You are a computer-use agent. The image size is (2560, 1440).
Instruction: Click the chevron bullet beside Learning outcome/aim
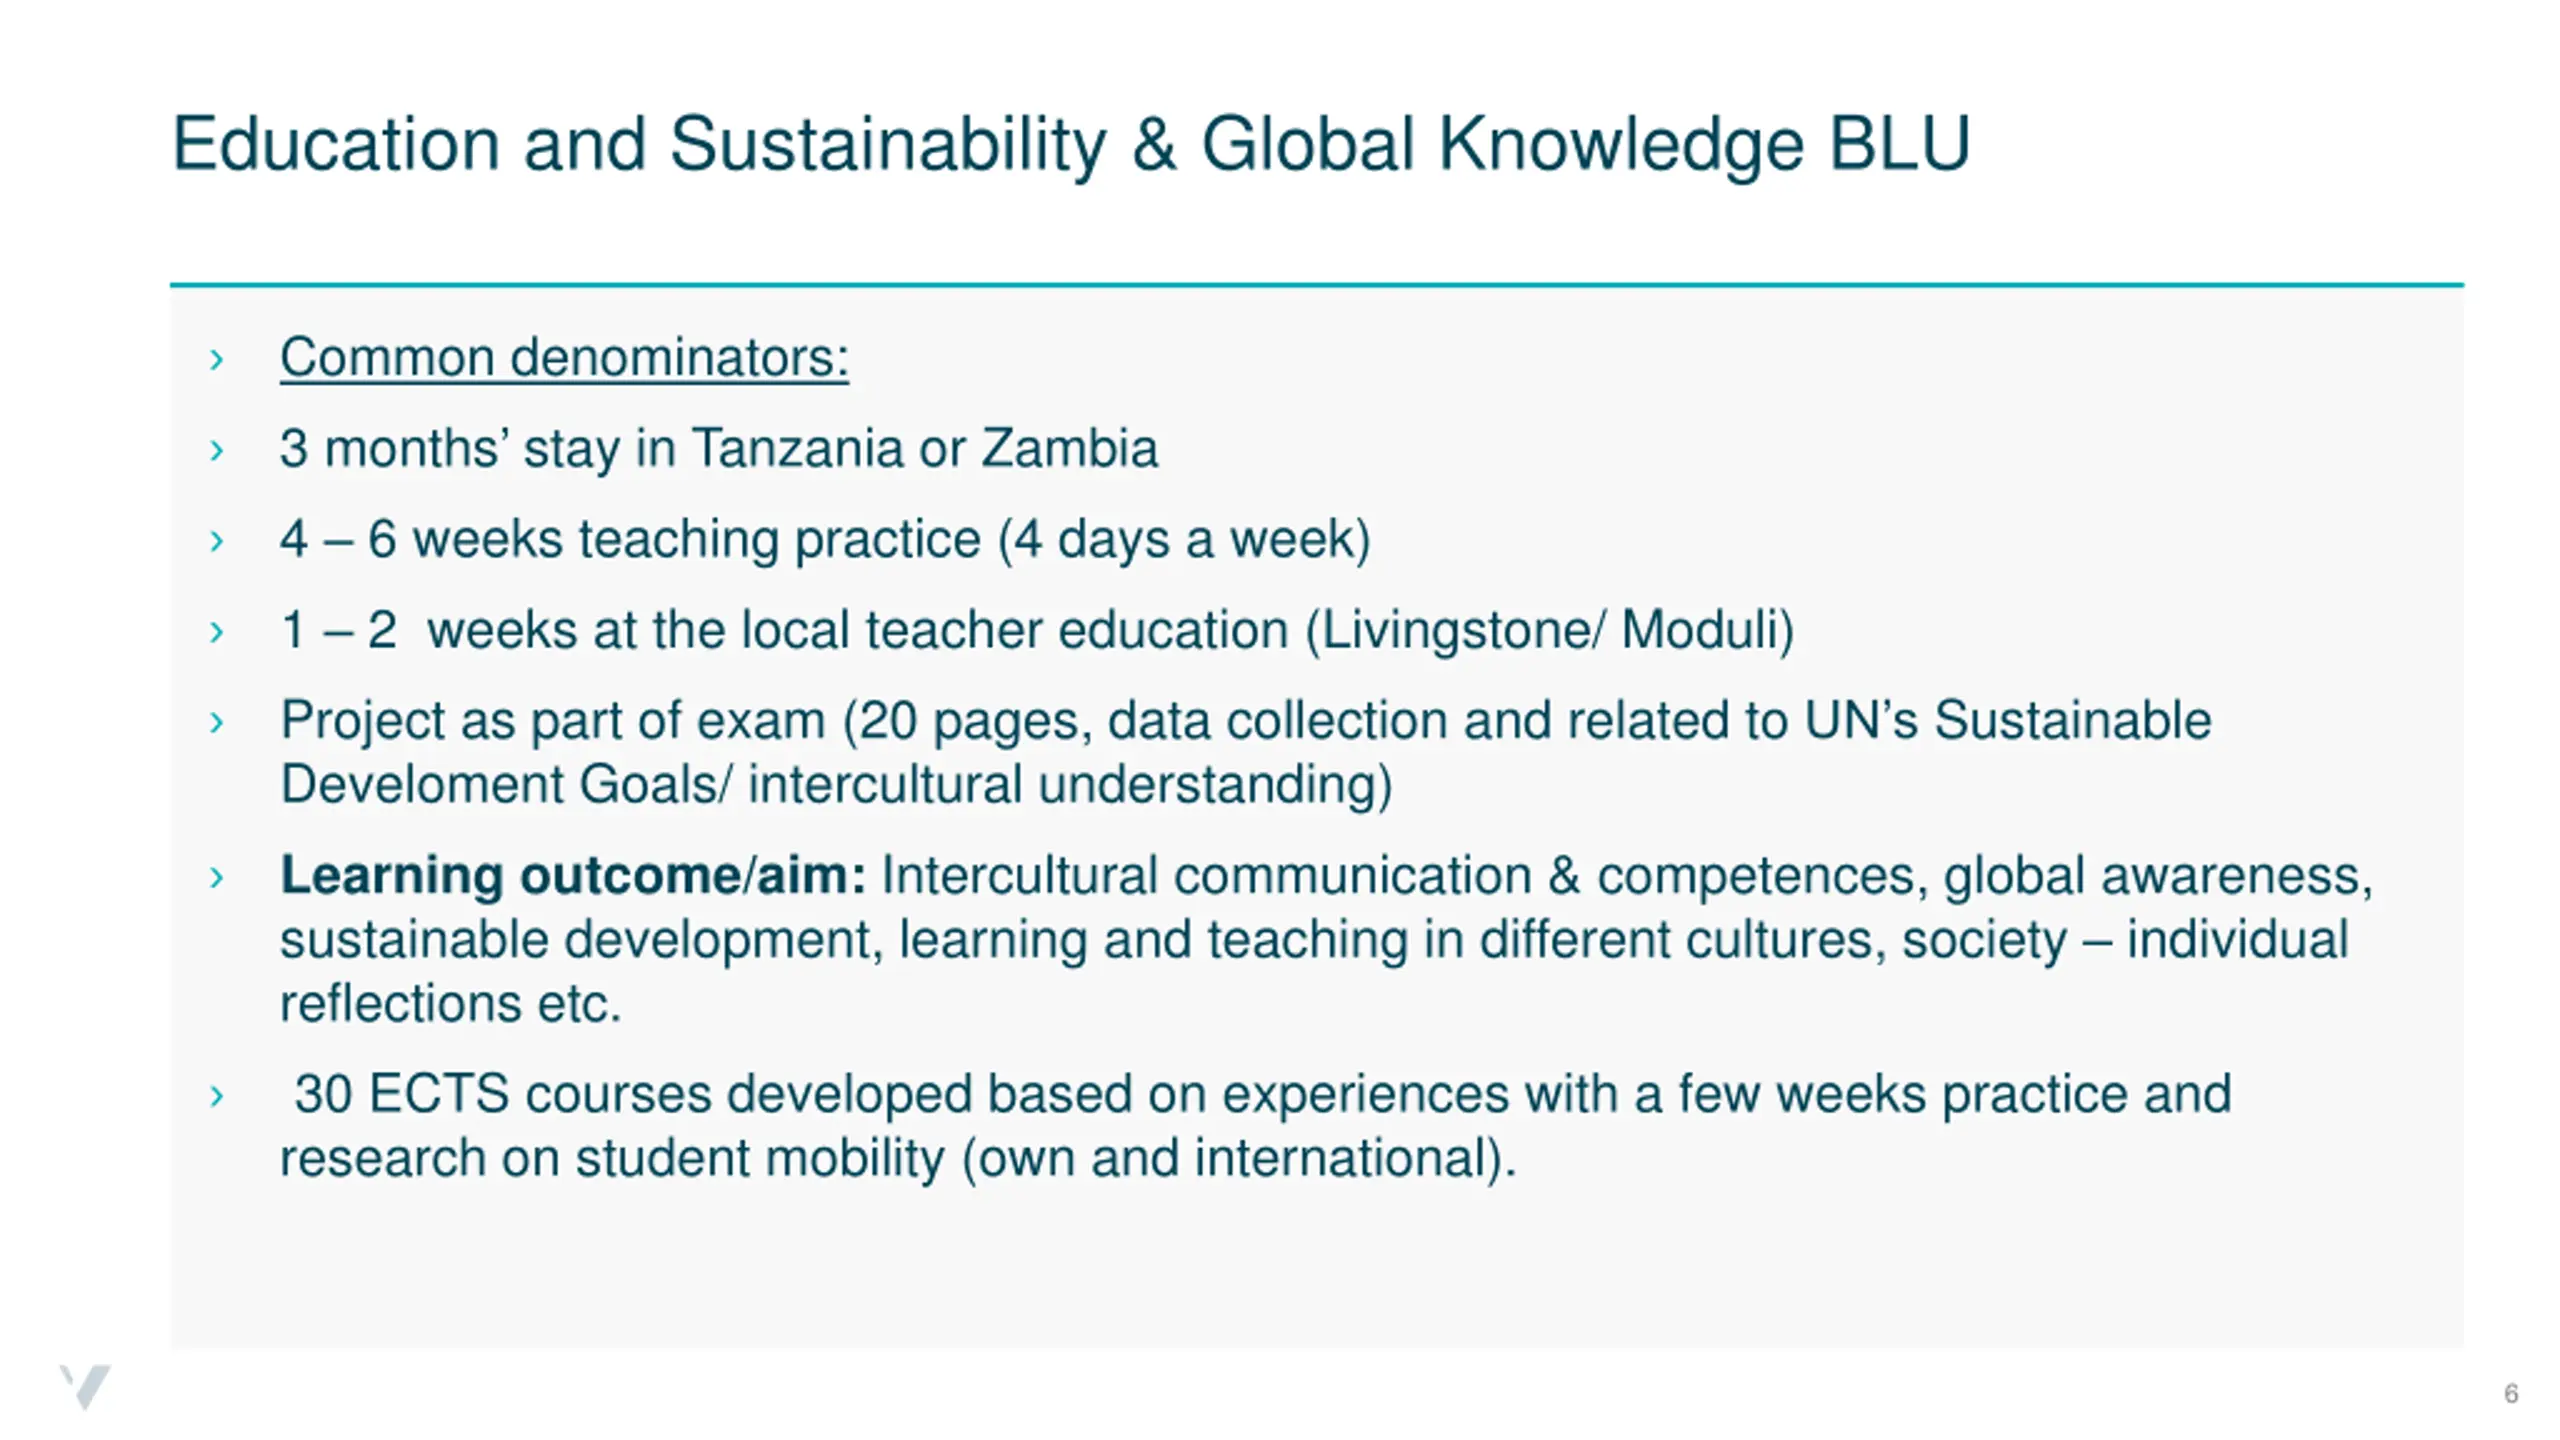[217, 877]
